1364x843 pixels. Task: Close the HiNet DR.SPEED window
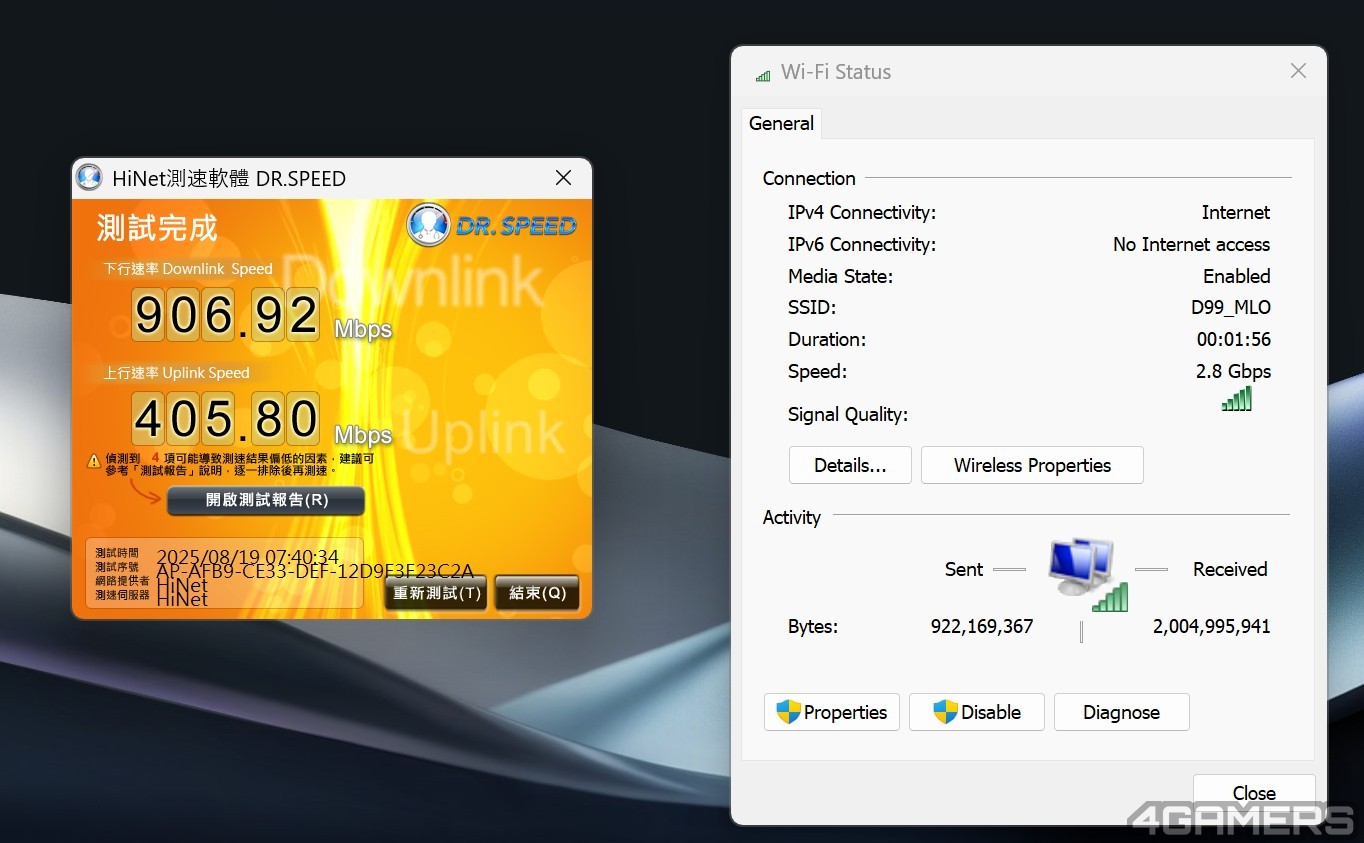click(x=564, y=178)
